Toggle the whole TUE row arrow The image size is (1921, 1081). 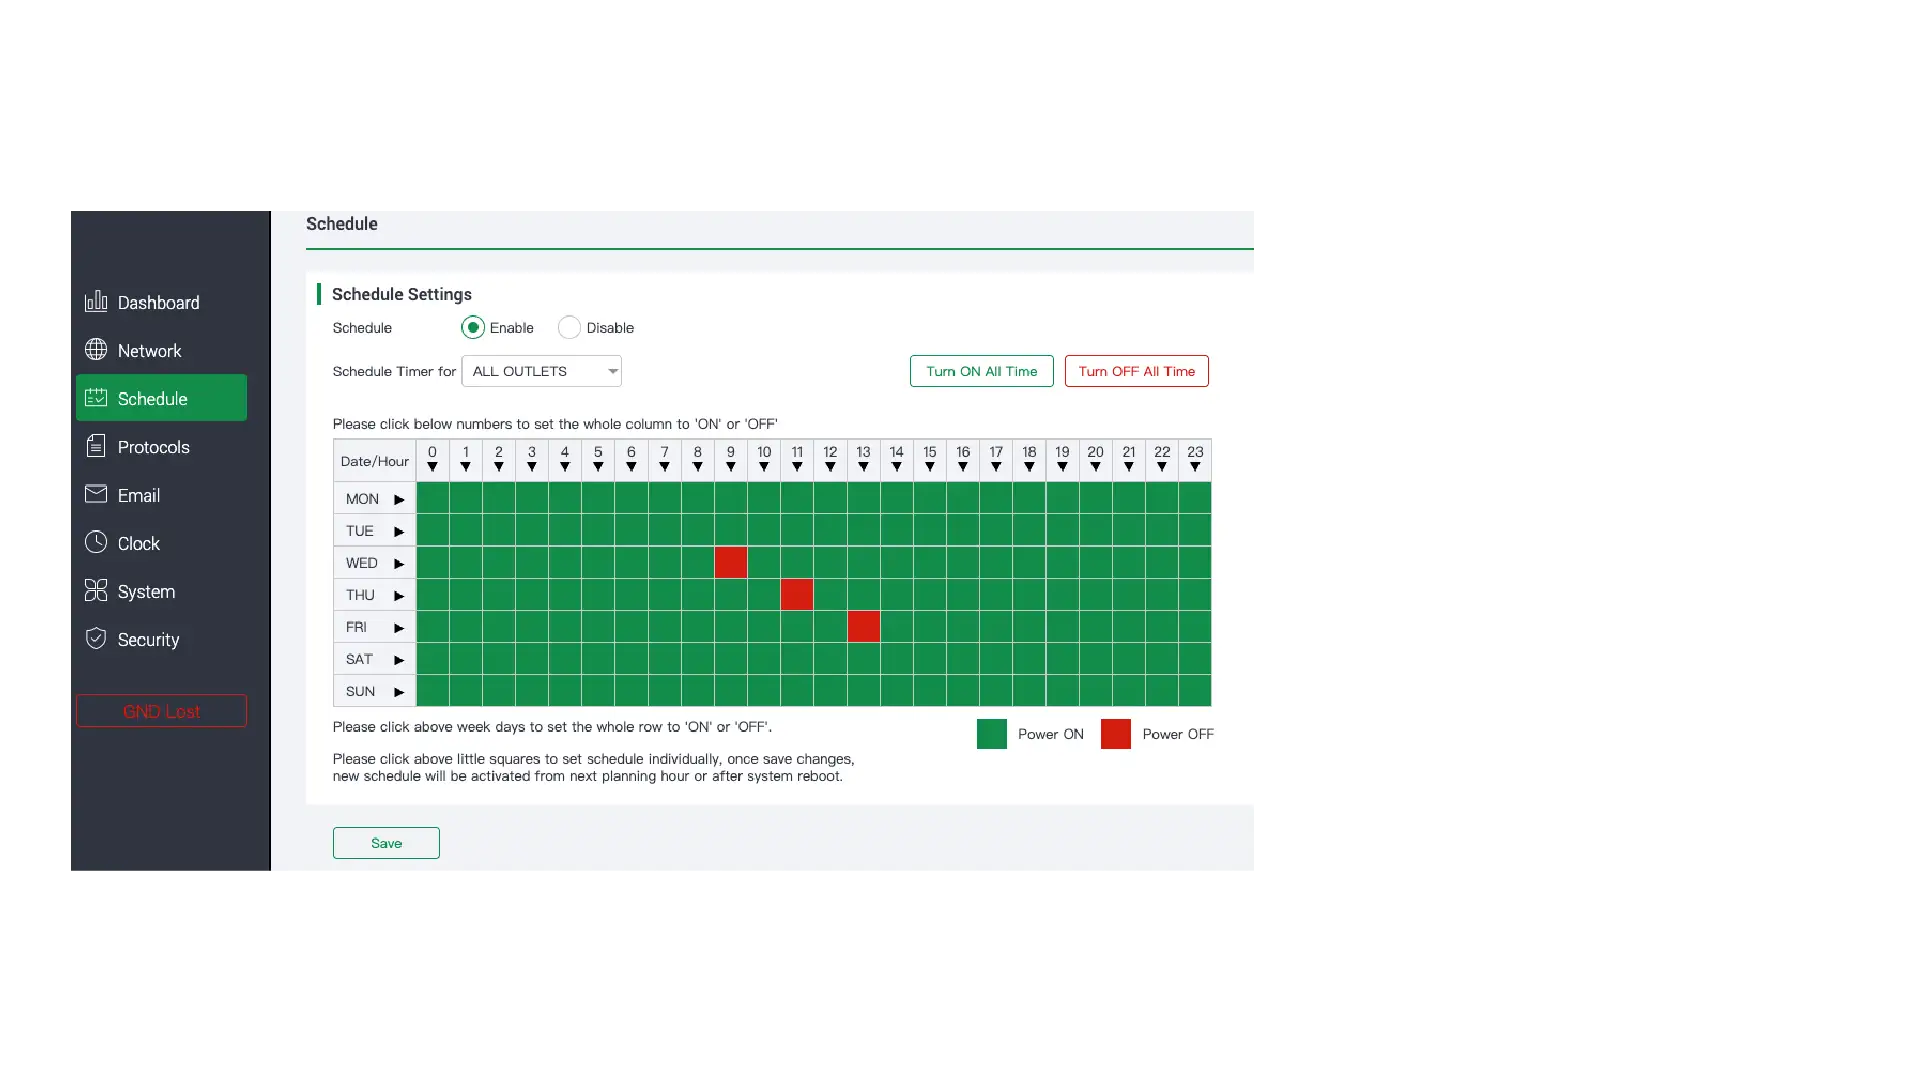[399, 531]
